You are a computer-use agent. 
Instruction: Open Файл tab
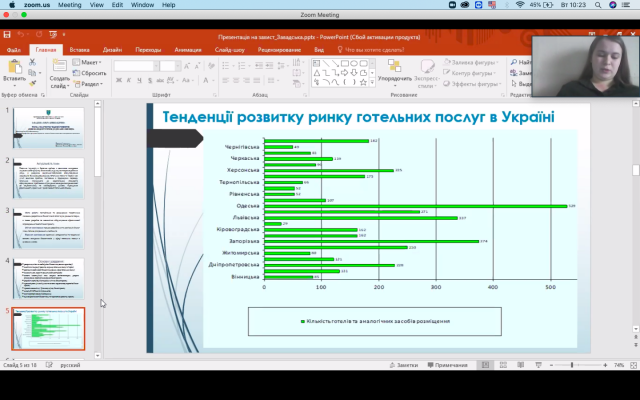coord(13,50)
